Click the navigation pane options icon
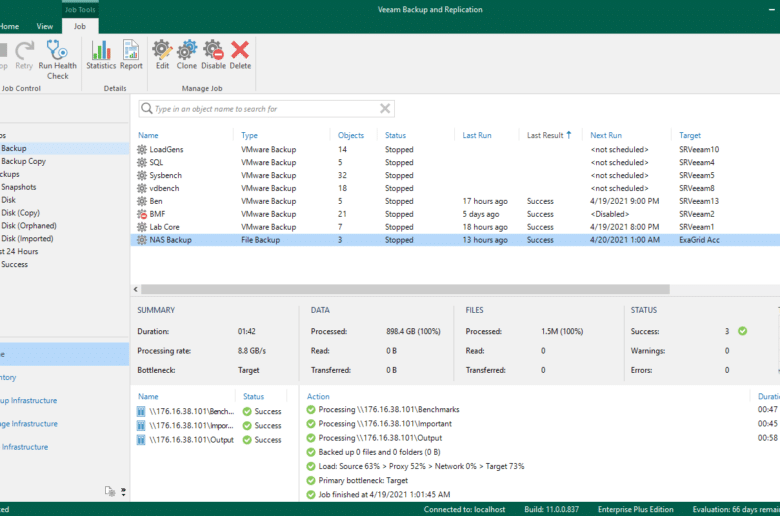Image resolution: width=780 pixels, height=516 pixels. [110, 492]
